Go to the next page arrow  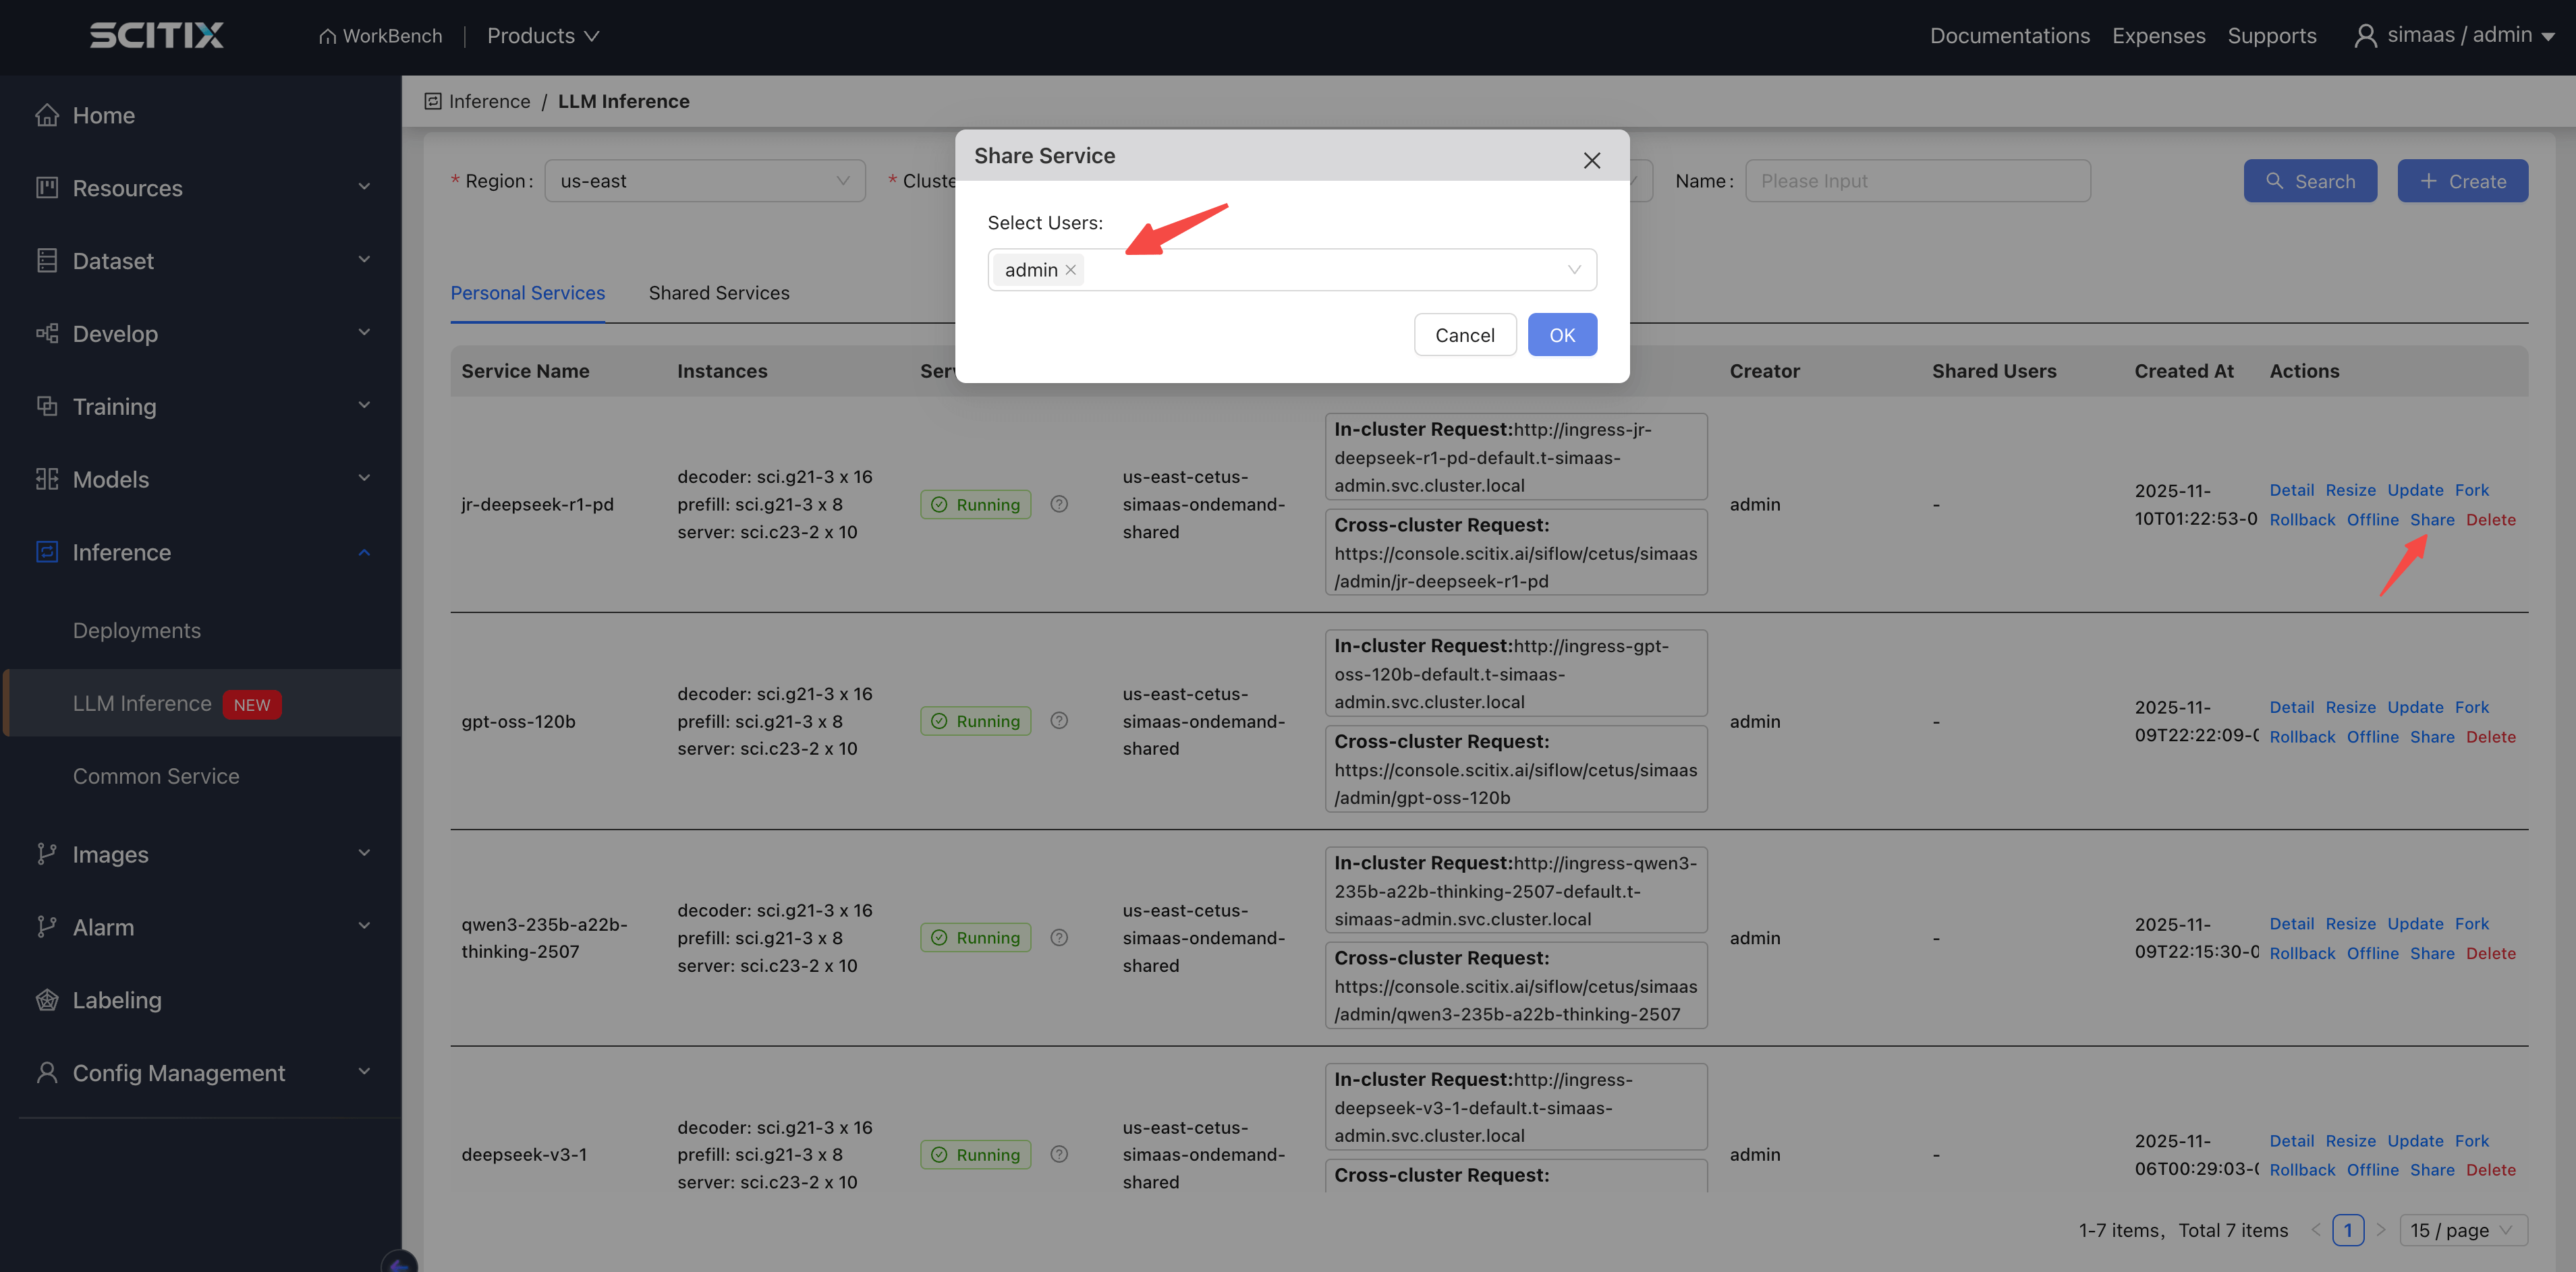tap(2381, 1230)
